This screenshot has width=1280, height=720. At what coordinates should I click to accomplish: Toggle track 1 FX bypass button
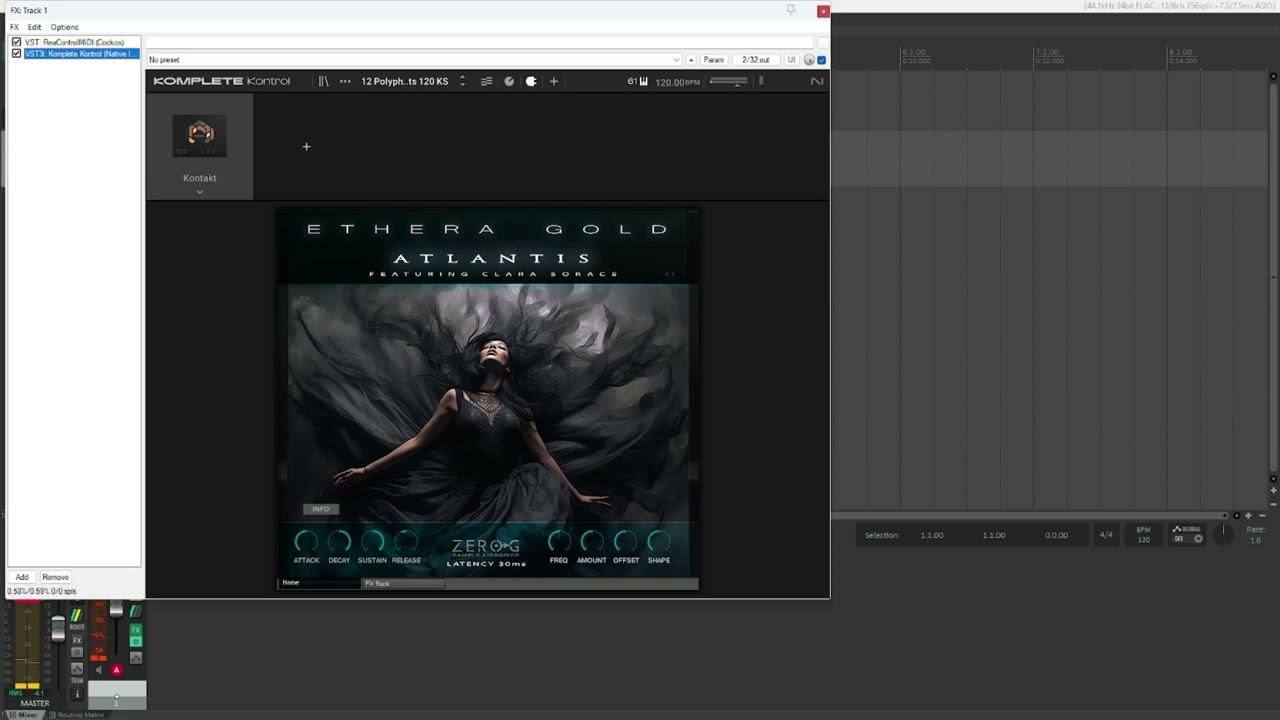[x=136, y=642]
